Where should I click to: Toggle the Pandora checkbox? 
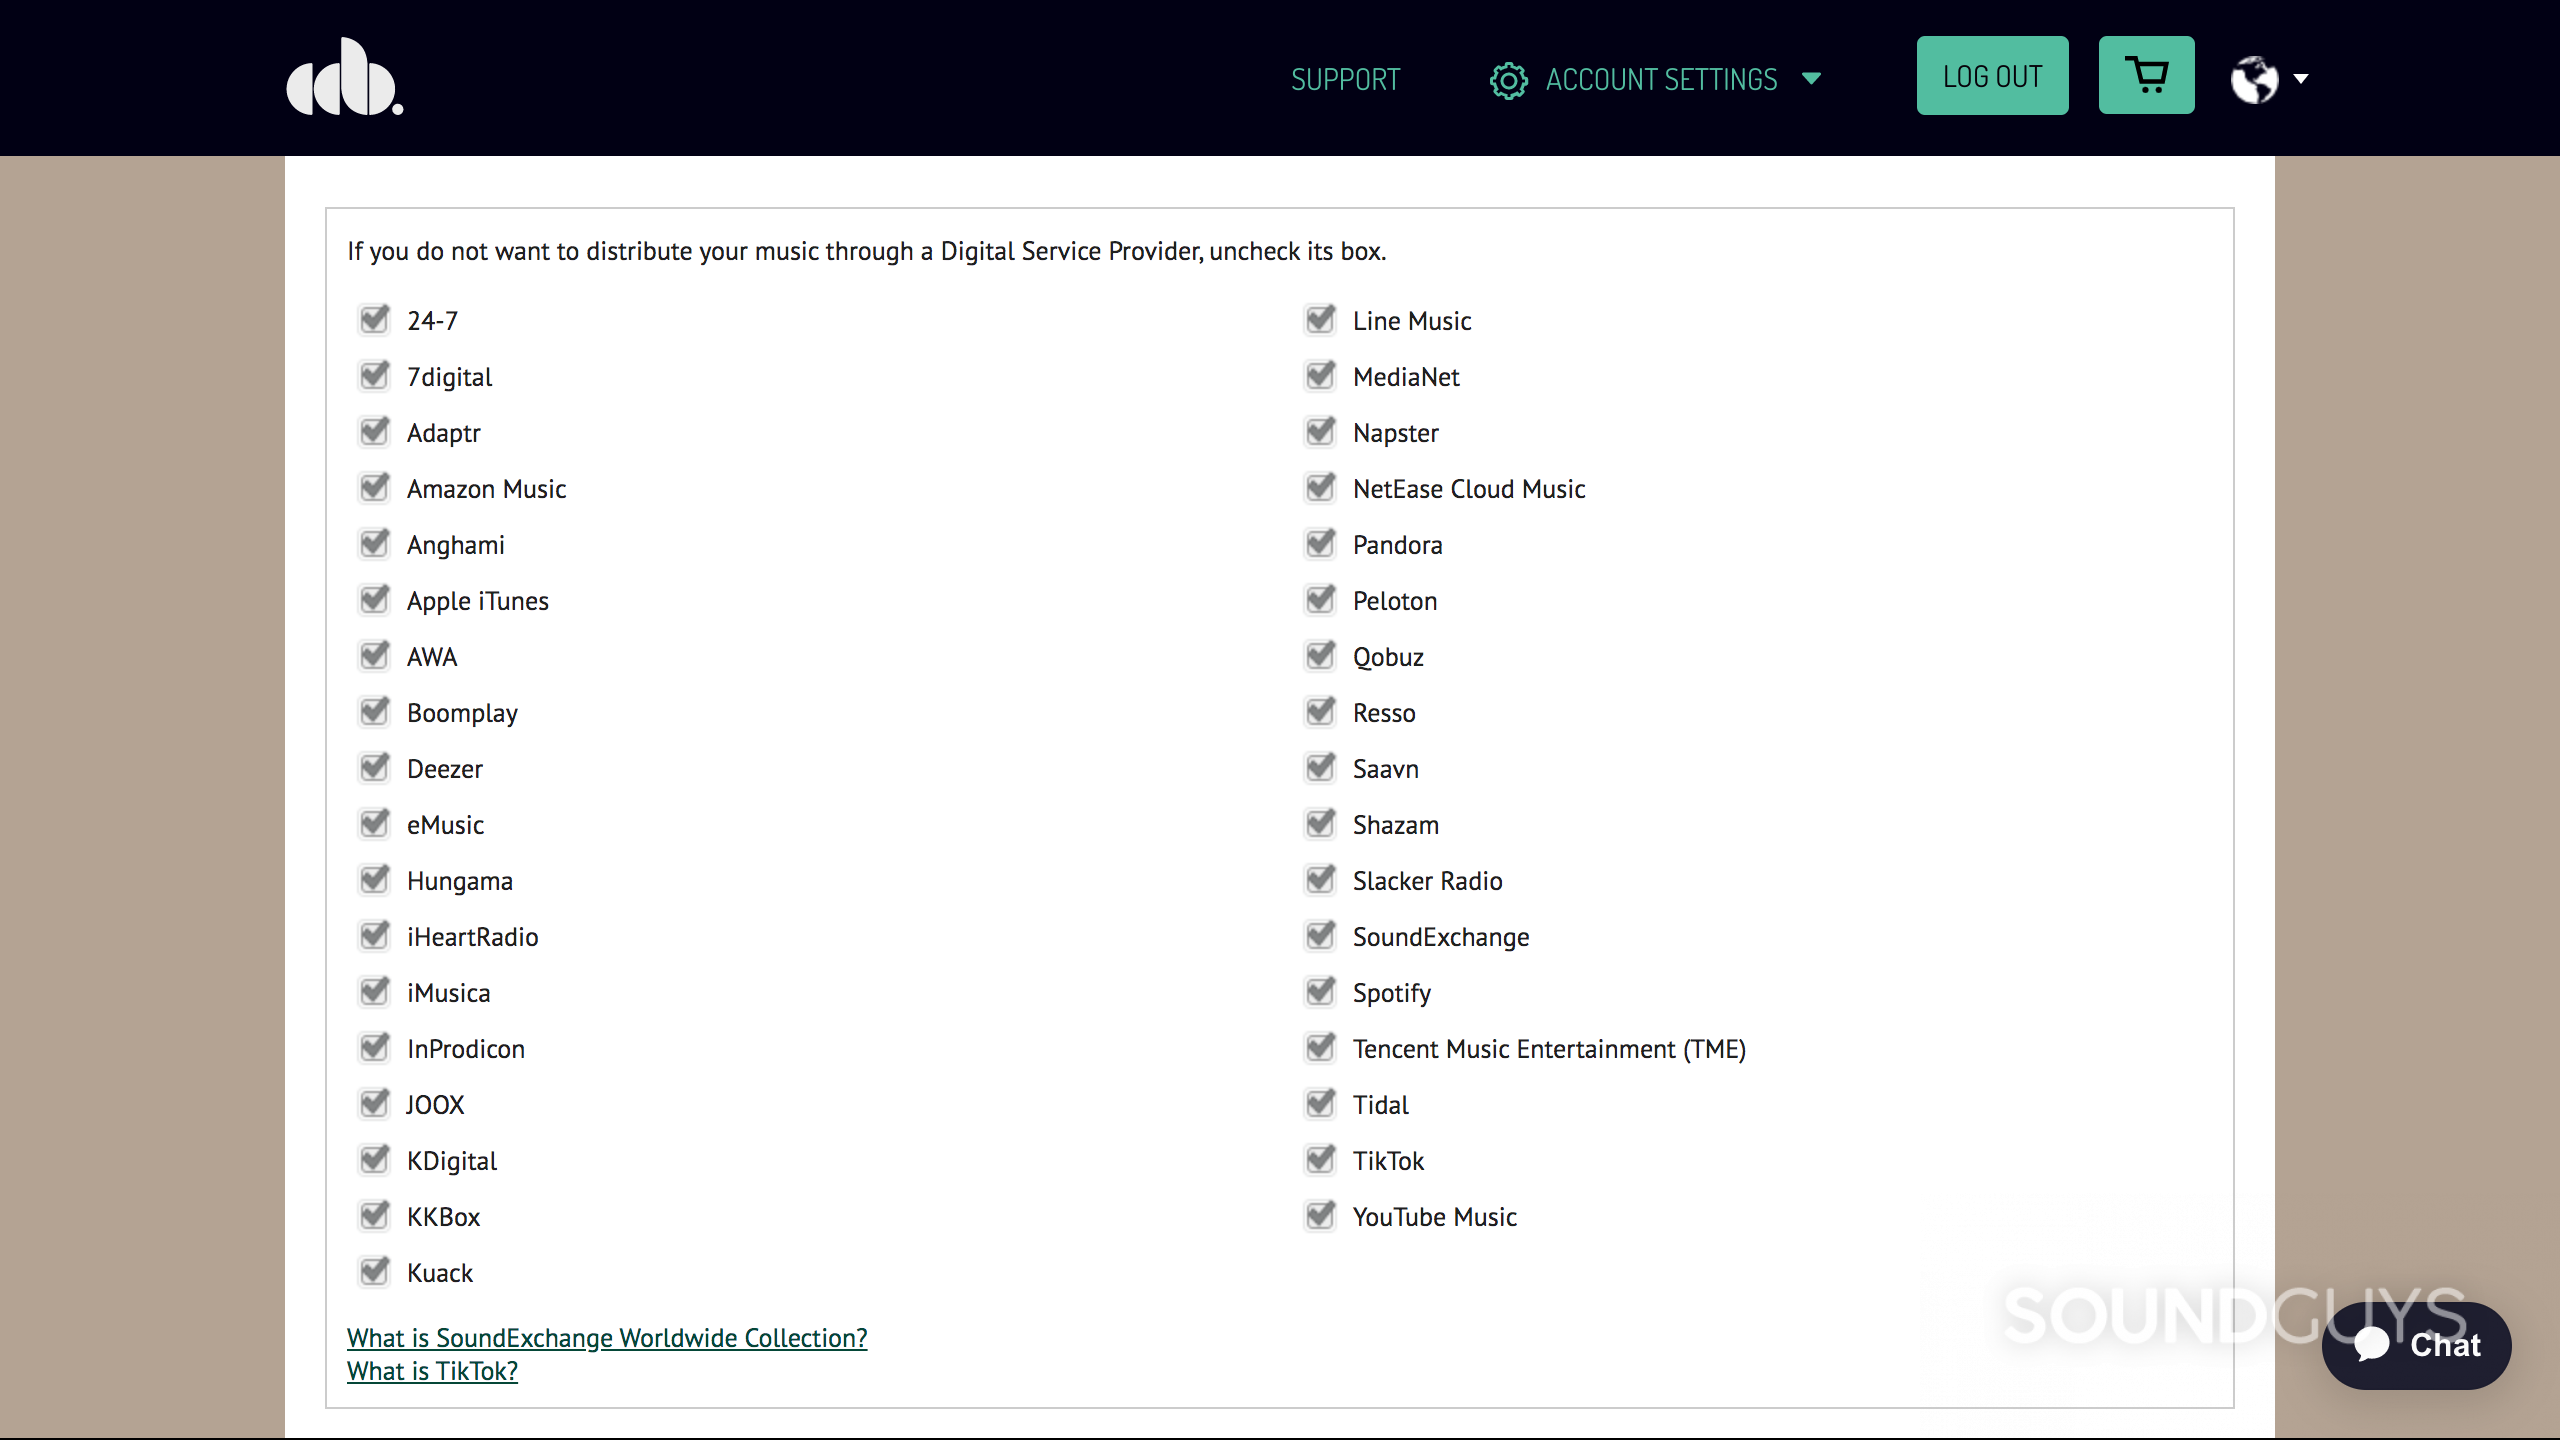click(1320, 543)
